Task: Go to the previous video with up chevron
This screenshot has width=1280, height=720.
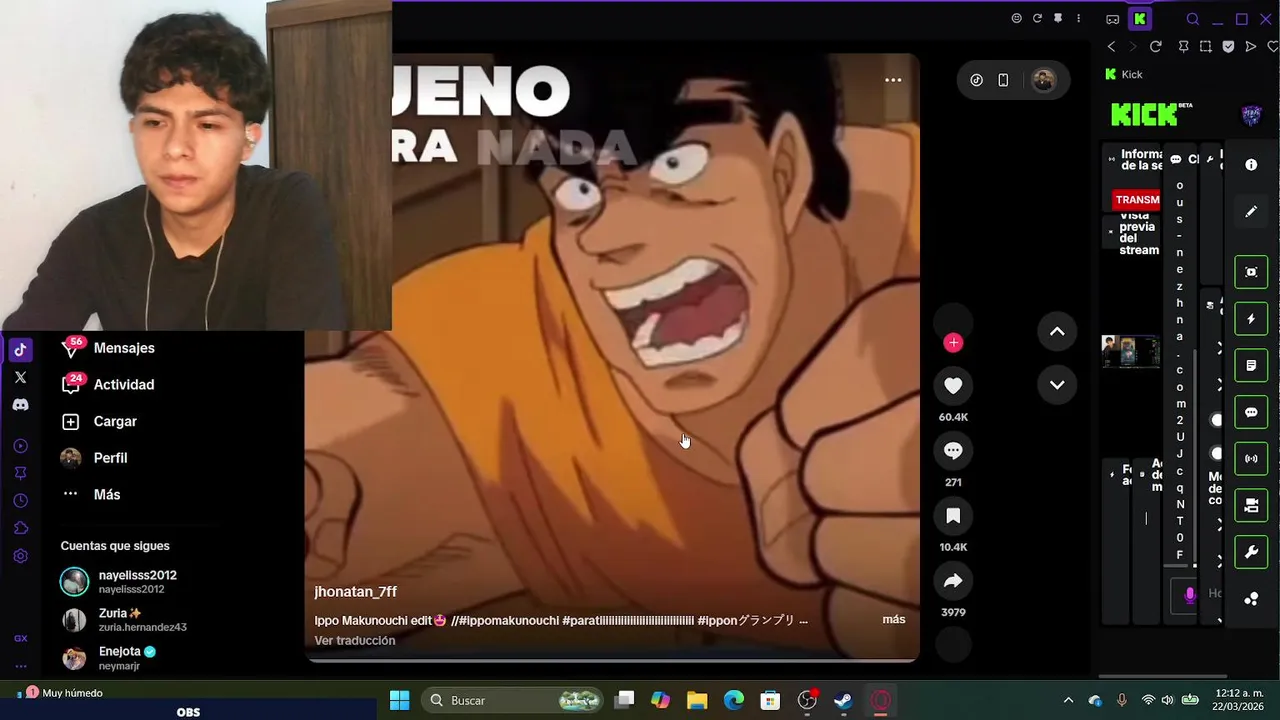Action: pos(1057,332)
